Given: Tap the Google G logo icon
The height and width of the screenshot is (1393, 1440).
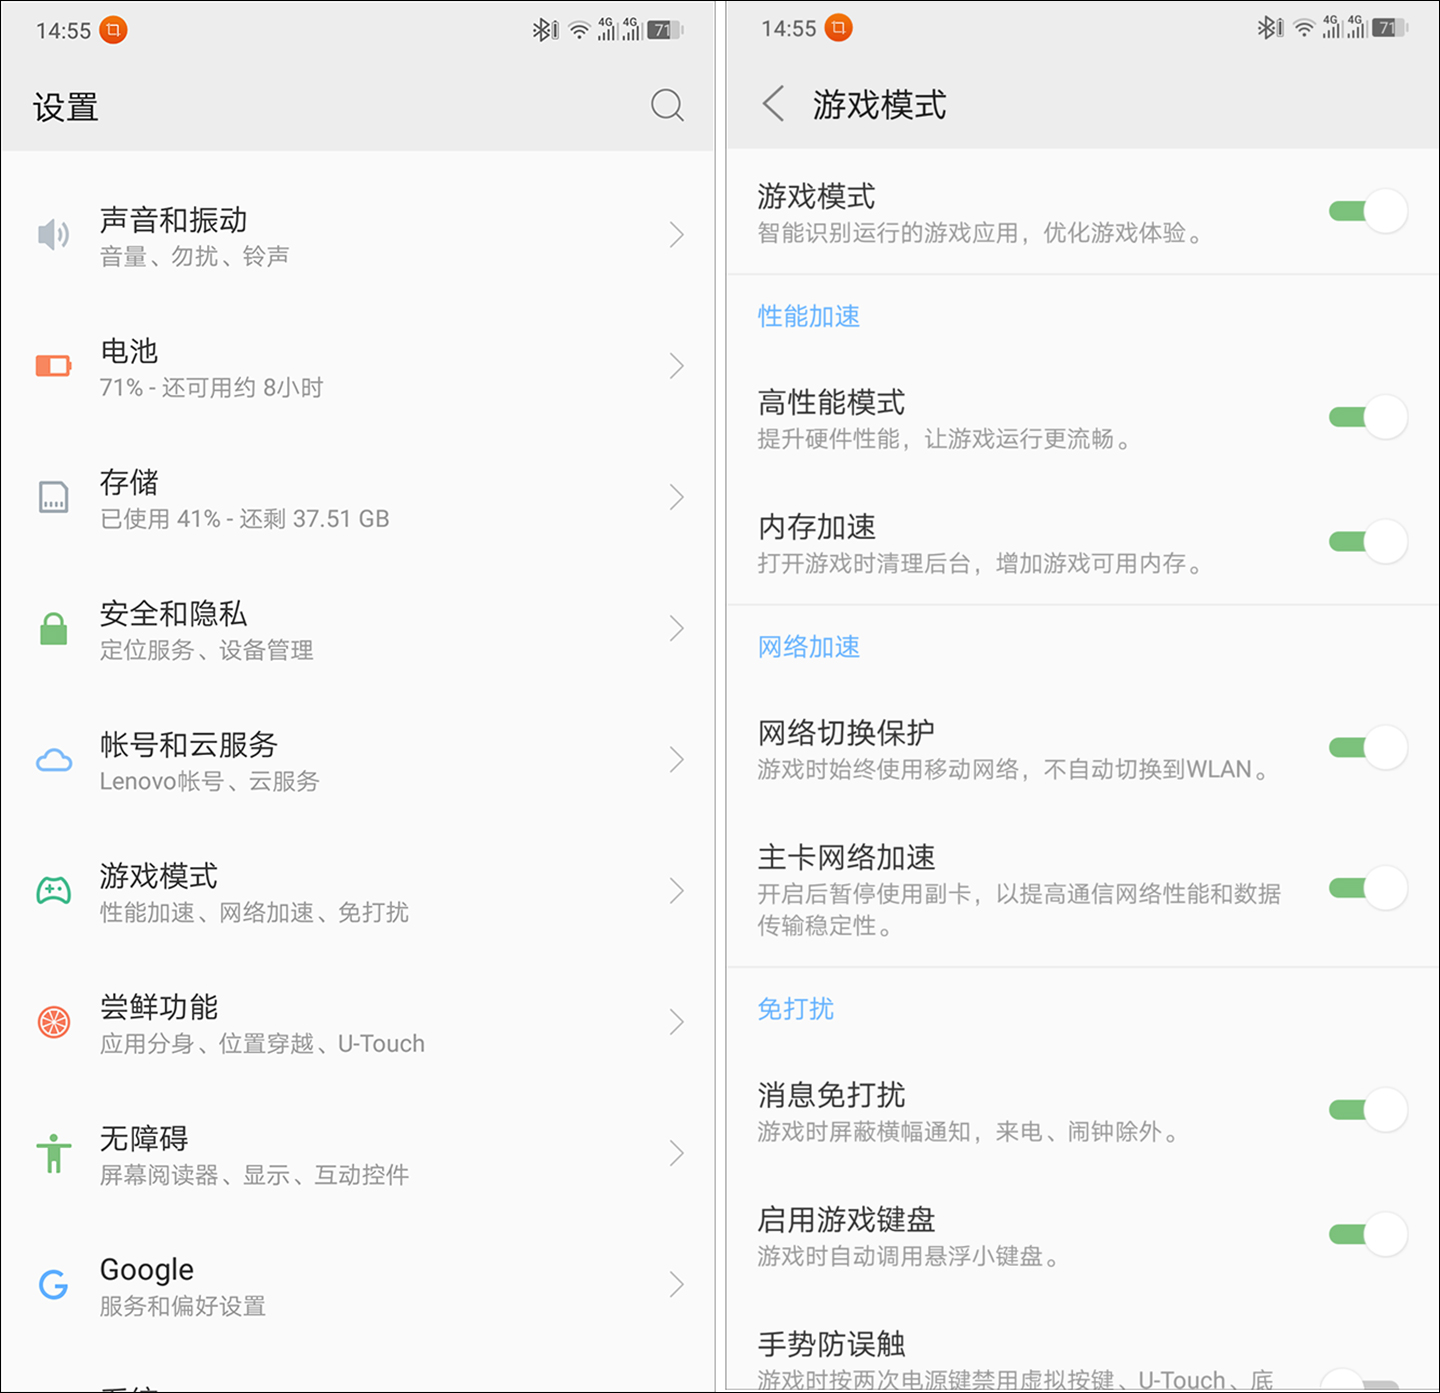Looking at the screenshot, I should 53,1284.
